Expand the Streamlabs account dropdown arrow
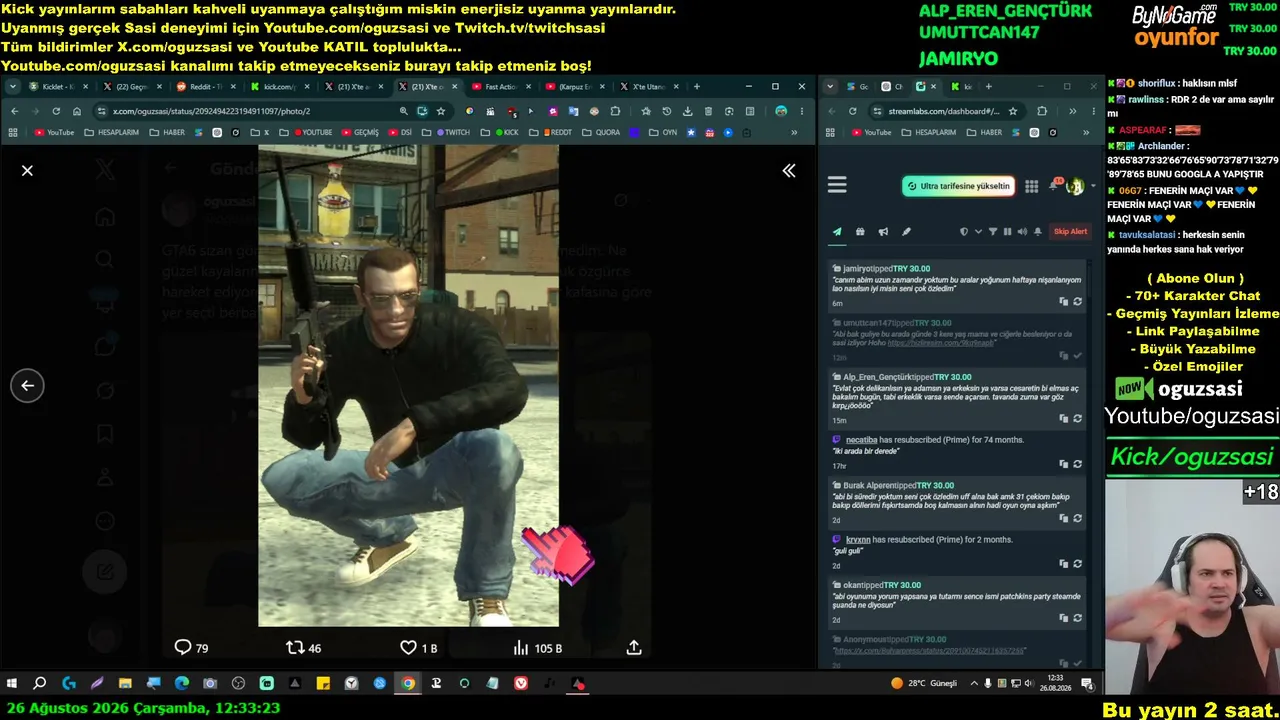 (x=1093, y=186)
